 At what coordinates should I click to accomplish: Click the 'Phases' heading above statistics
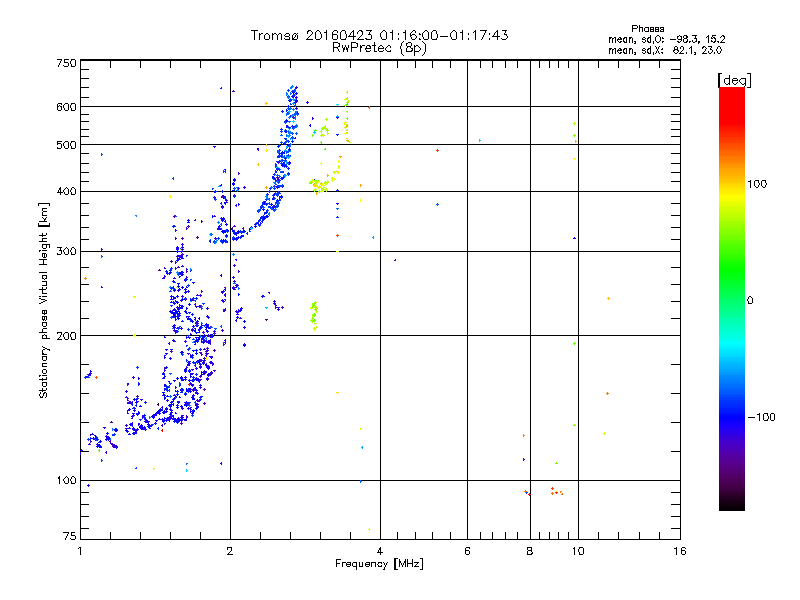tap(647, 29)
